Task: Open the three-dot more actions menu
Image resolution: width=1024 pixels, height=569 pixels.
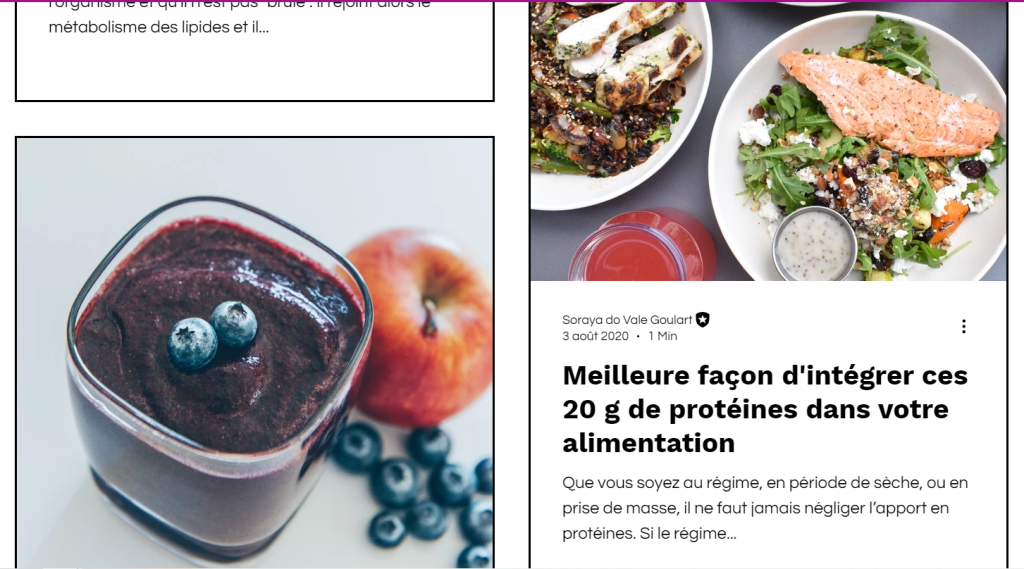Action: pyautogui.click(x=963, y=327)
